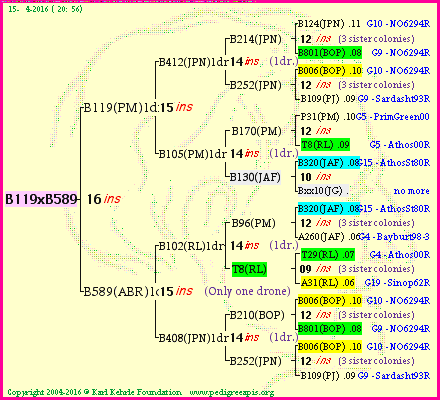Click '(Only one drone)' note
This screenshot has width=440, height=400.
click(247, 292)
